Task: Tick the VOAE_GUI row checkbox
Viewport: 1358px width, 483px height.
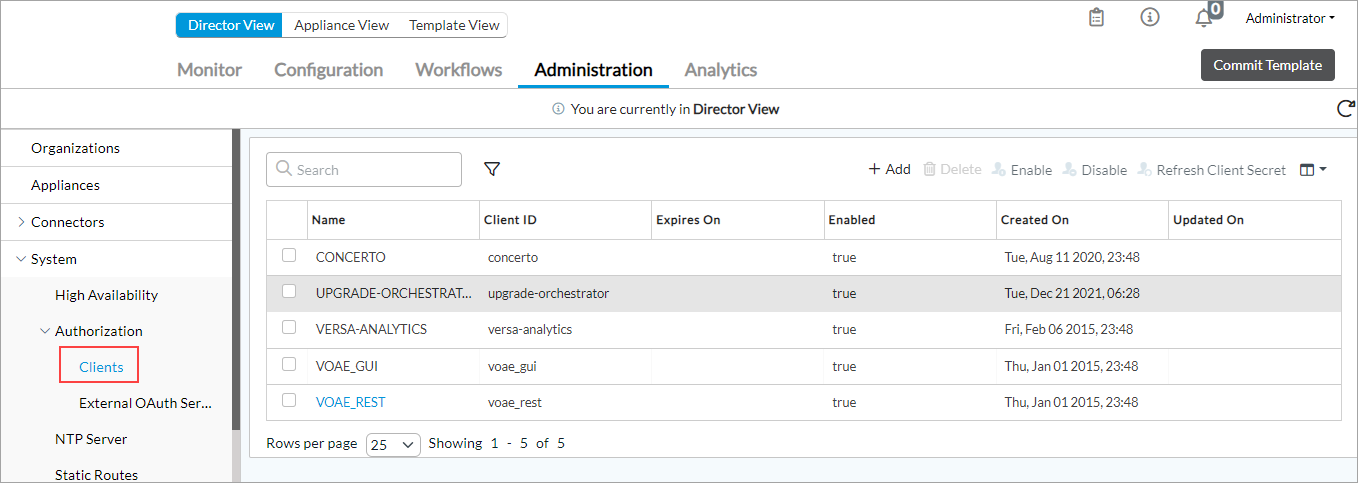Action: coord(289,365)
